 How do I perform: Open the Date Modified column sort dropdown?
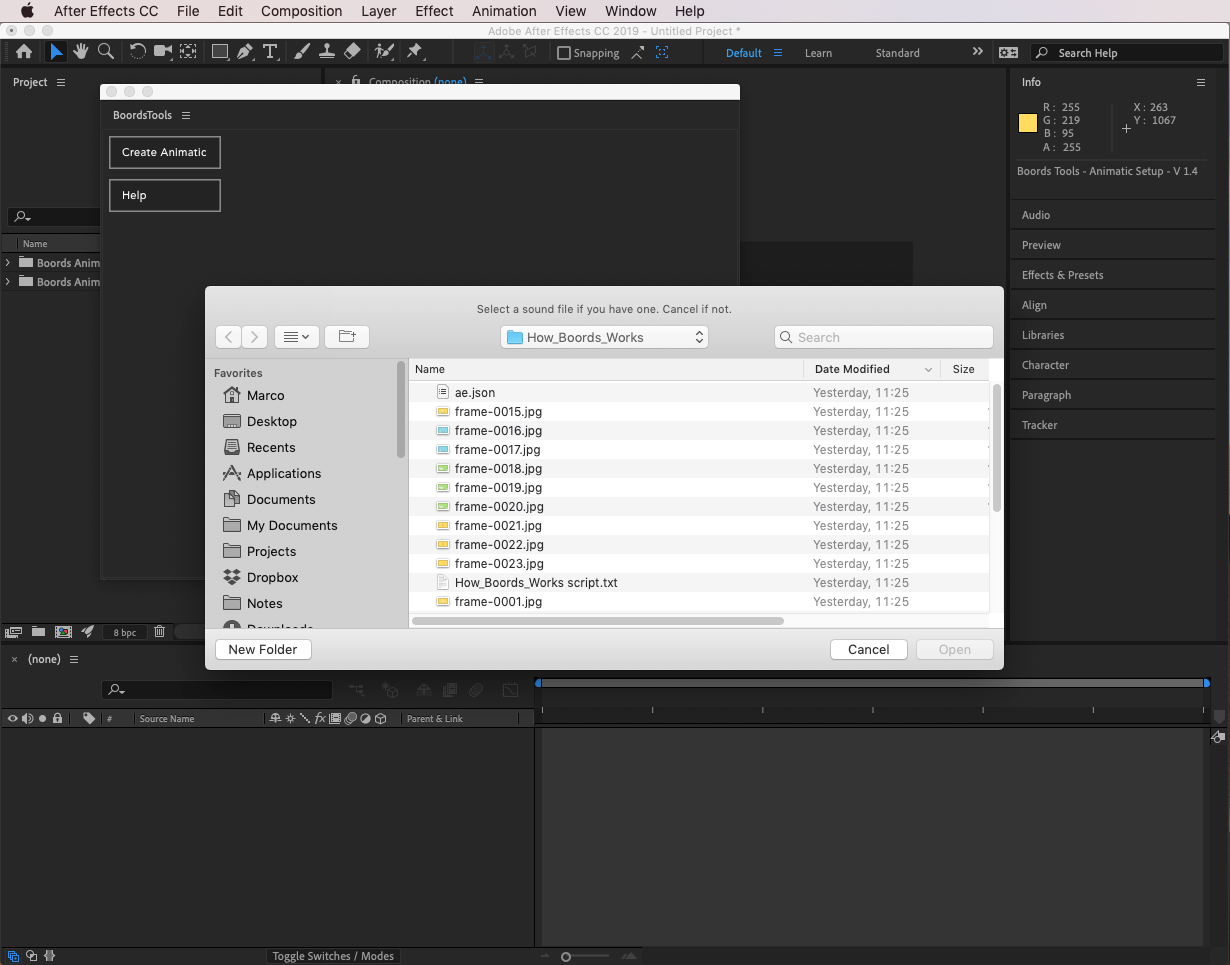[928, 369]
